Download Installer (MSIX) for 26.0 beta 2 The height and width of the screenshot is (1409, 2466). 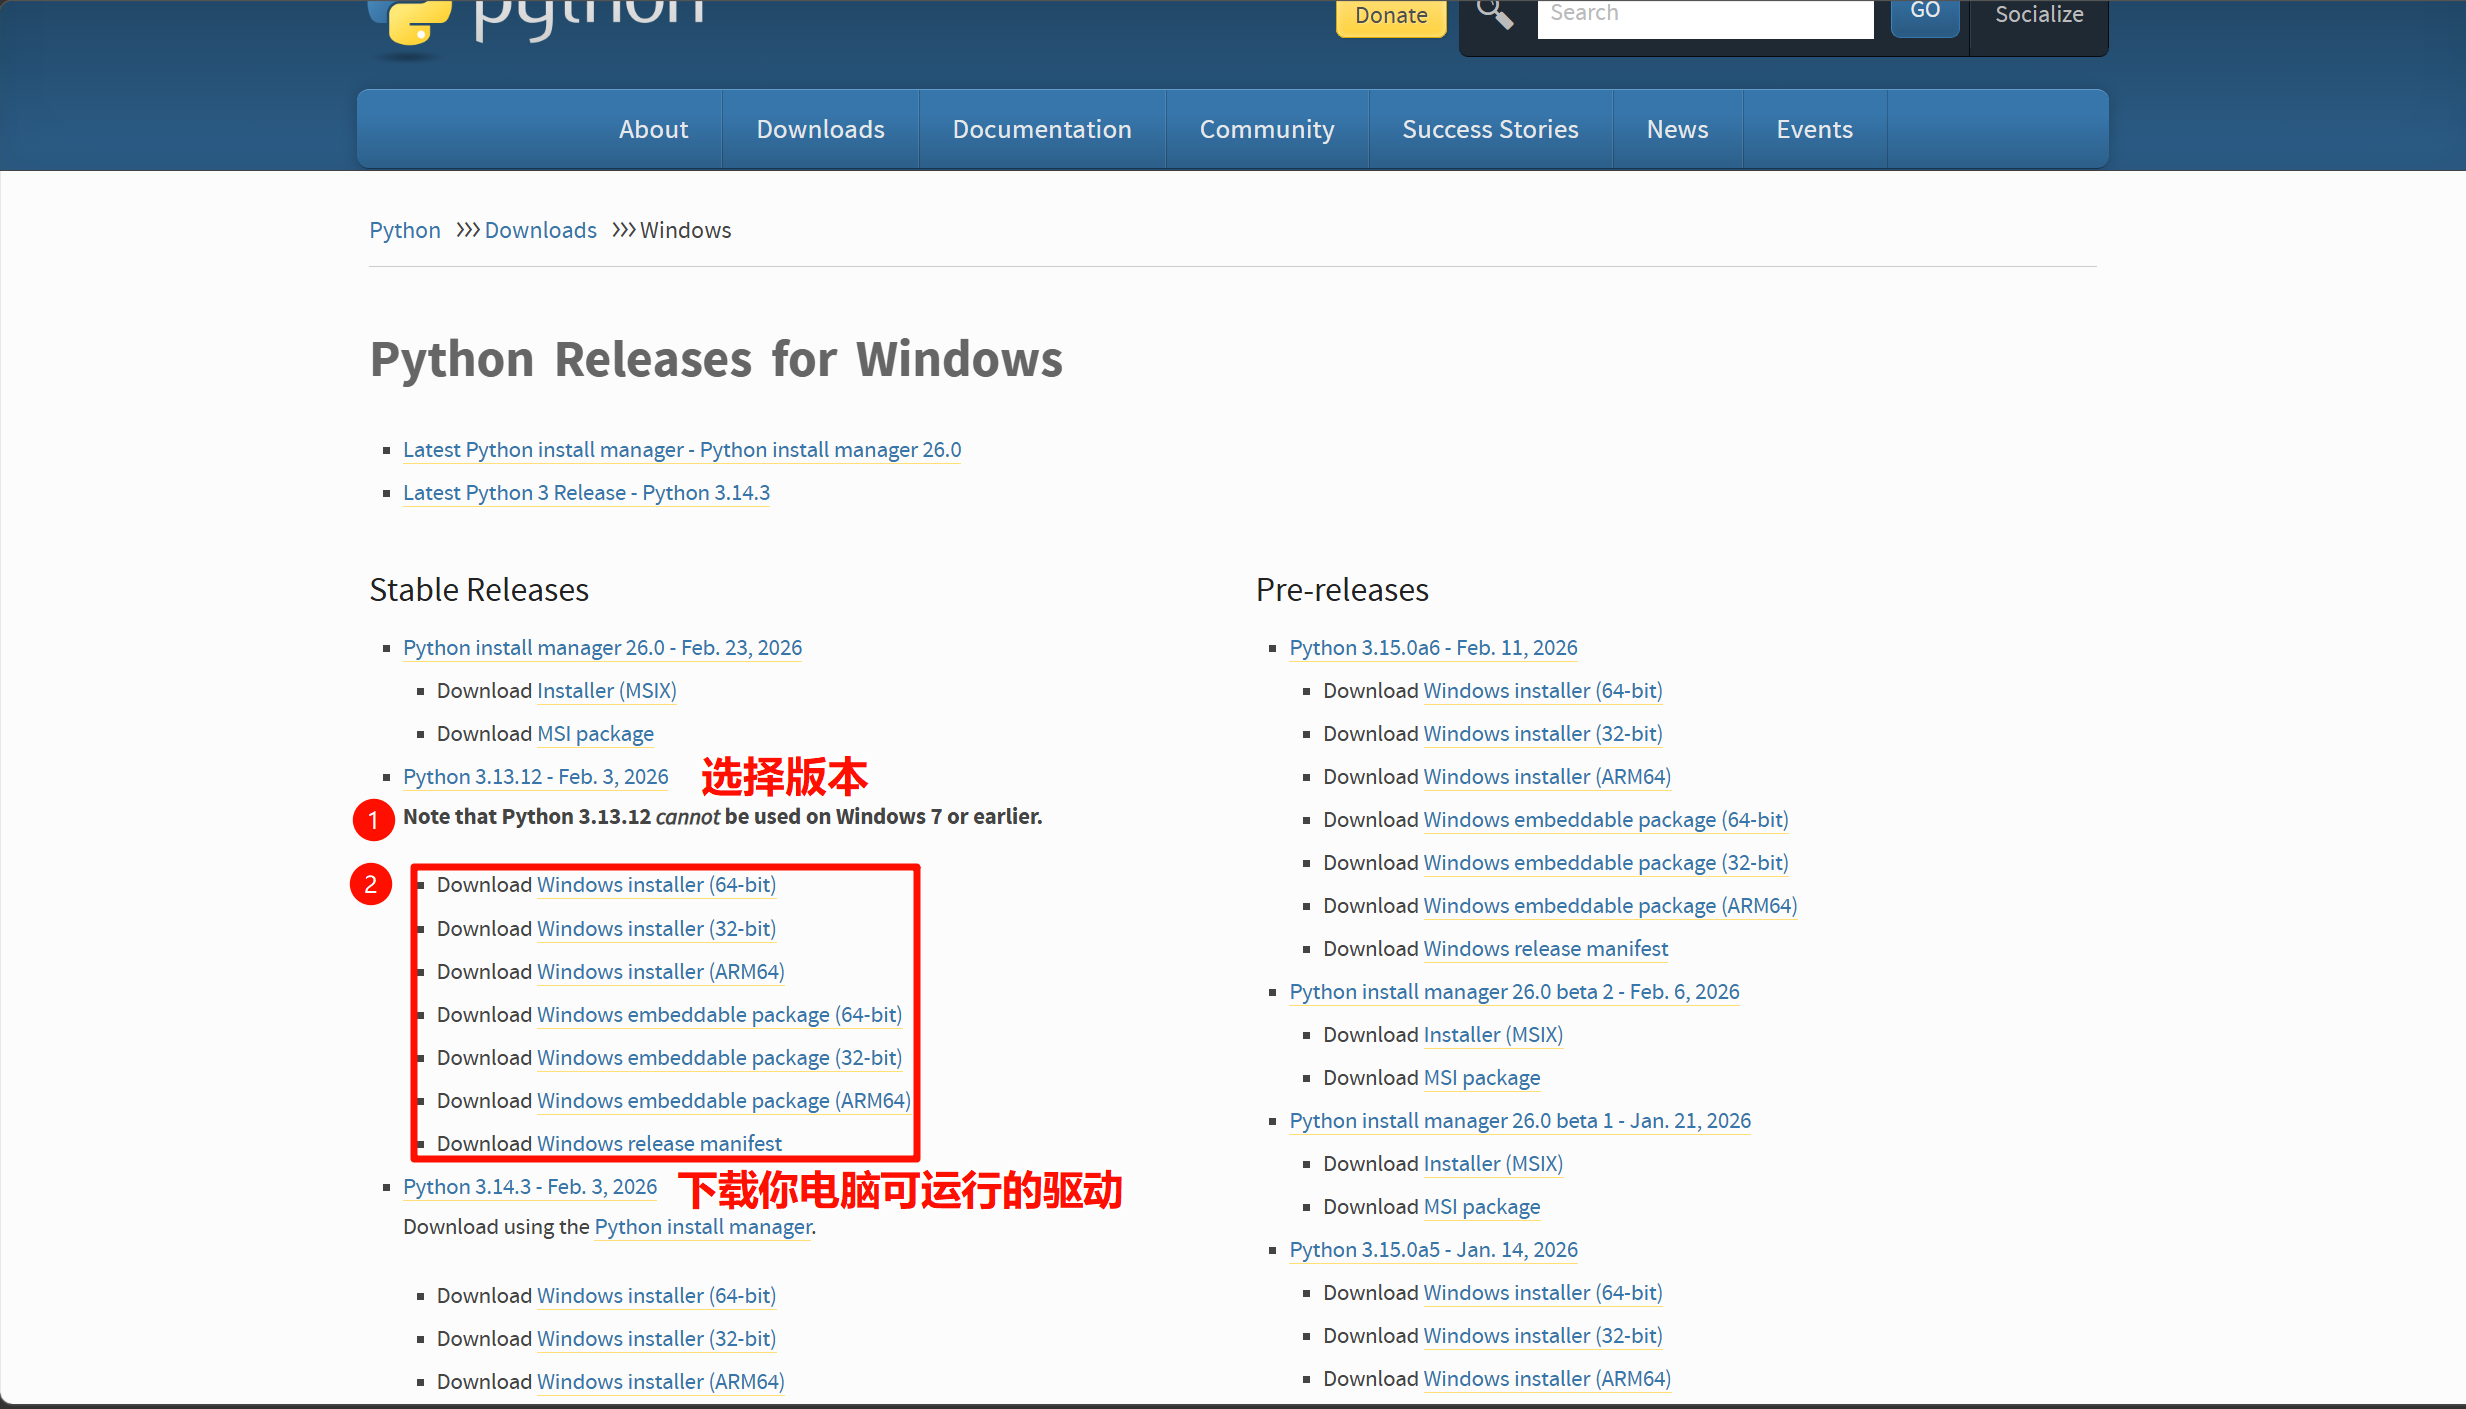point(1492,1035)
